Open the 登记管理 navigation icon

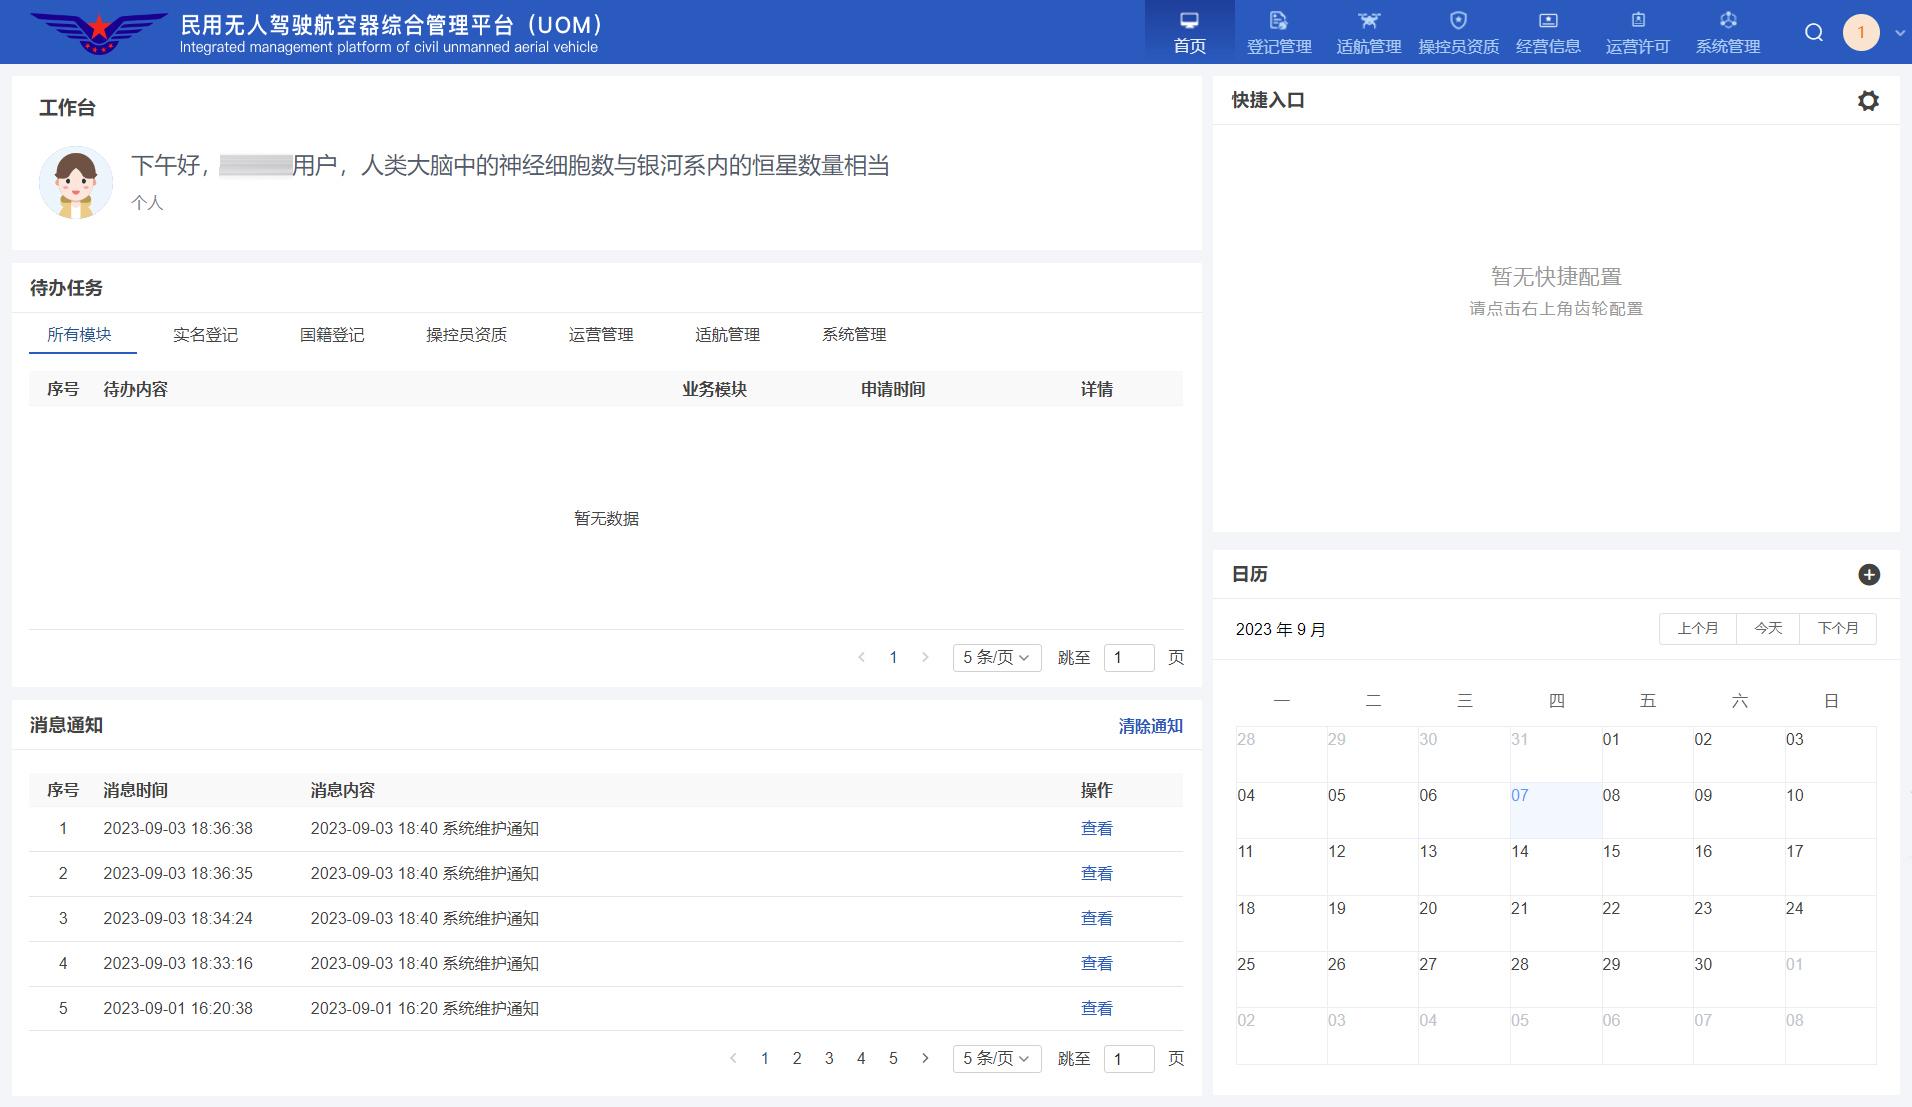[1278, 21]
